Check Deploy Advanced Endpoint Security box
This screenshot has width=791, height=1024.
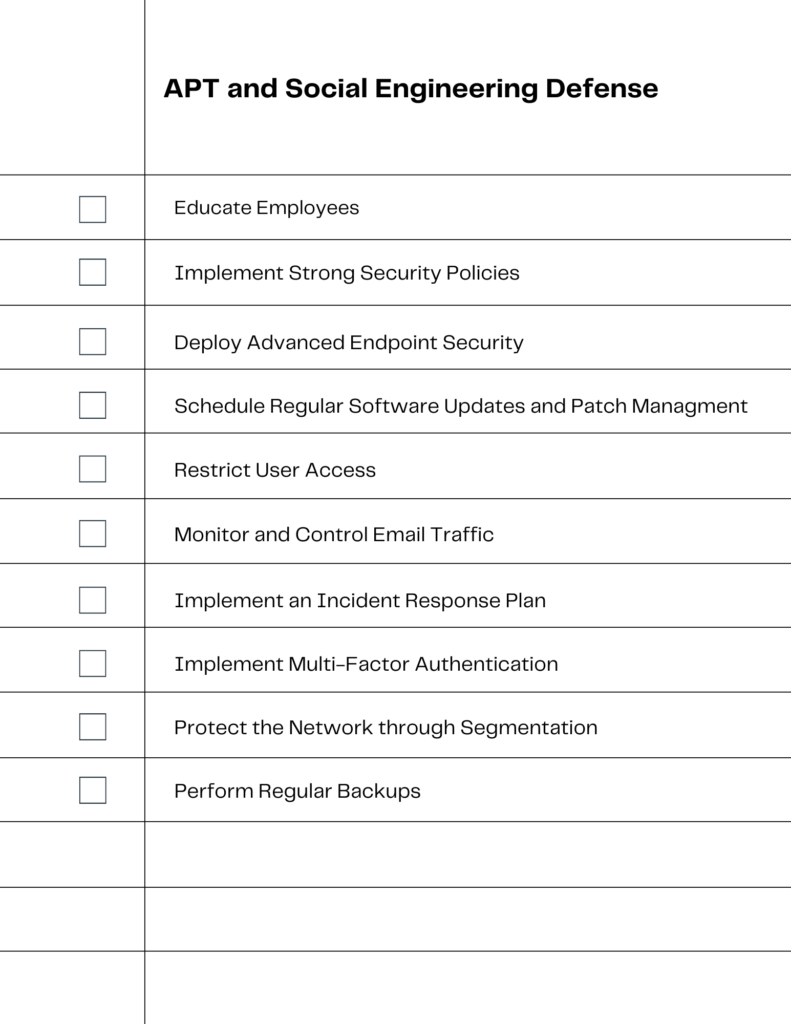click(92, 342)
